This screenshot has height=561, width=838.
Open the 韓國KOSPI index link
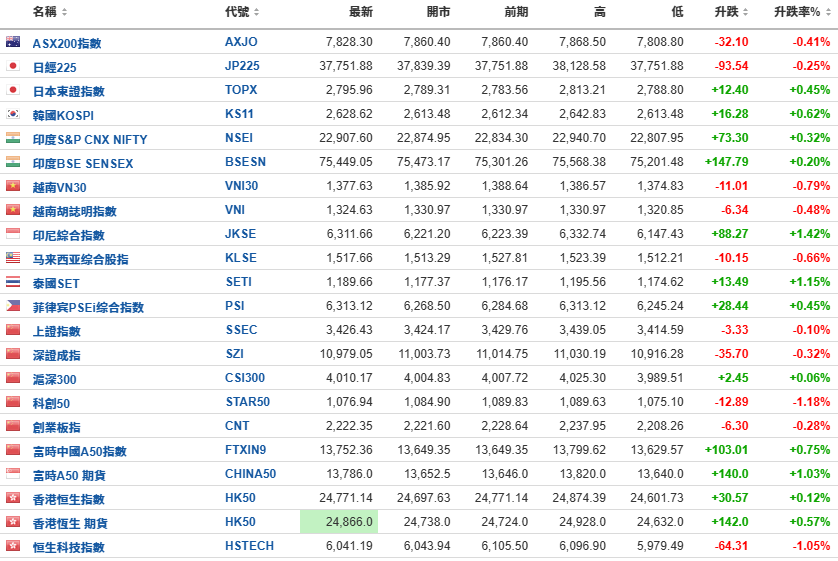(63, 115)
